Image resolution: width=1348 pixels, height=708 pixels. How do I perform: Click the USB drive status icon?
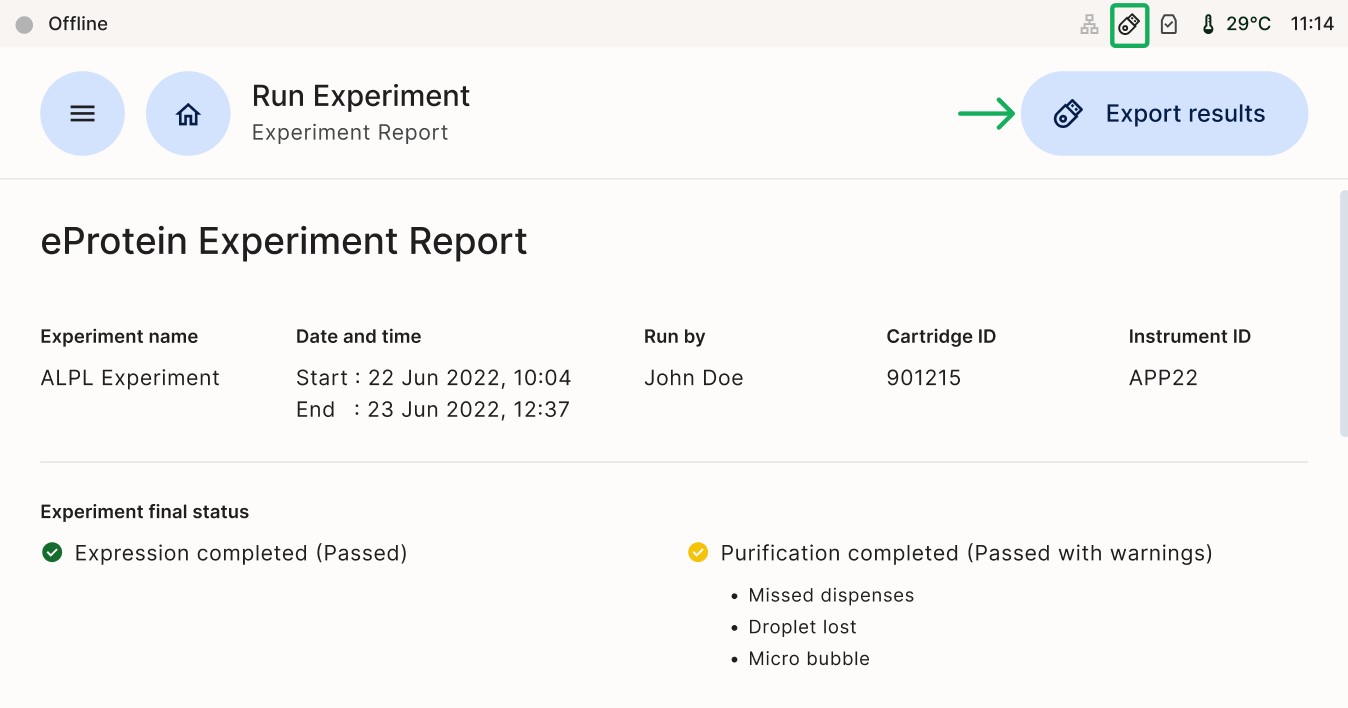click(x=1129, y=24)
